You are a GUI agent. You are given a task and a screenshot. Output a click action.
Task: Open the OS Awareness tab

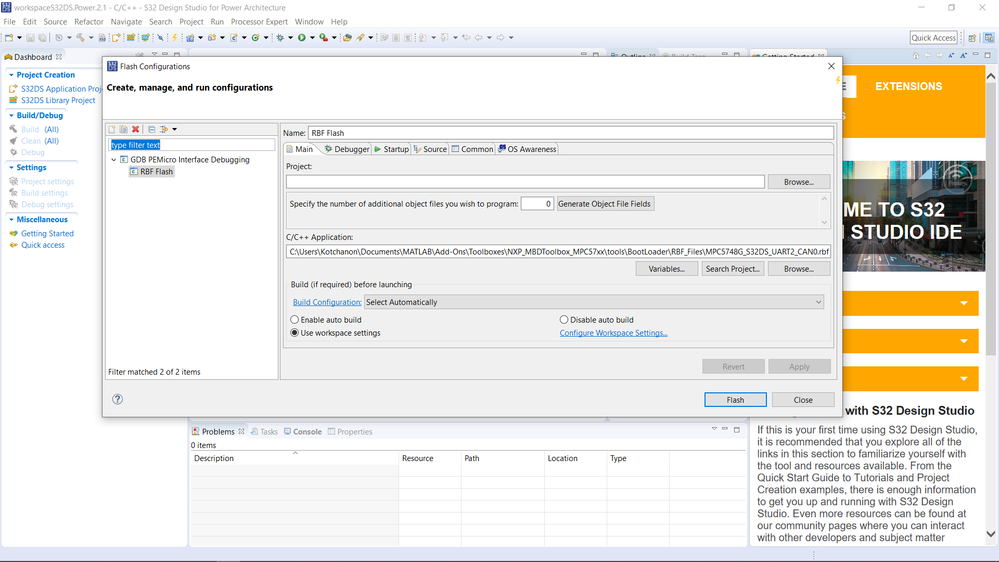pyautogui.click(x=527, y=149)
